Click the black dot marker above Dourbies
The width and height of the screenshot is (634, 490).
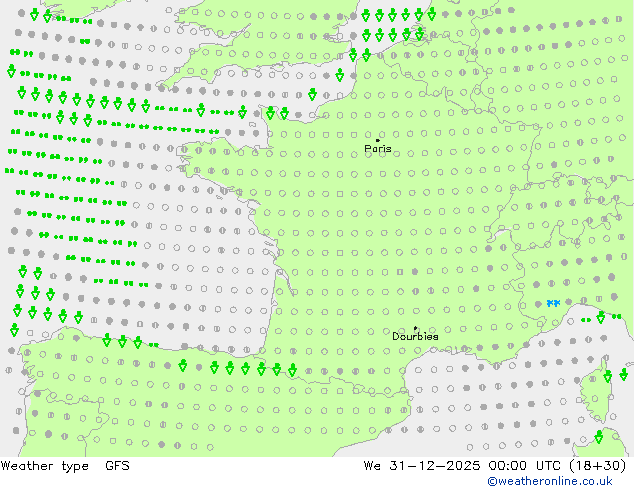tap(415, 328)
